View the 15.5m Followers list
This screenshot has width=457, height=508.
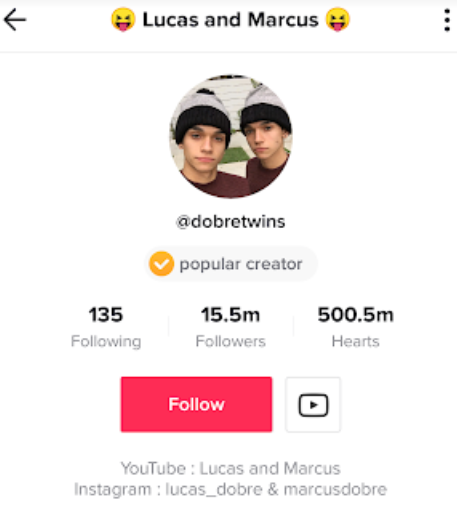coord(231,327)
